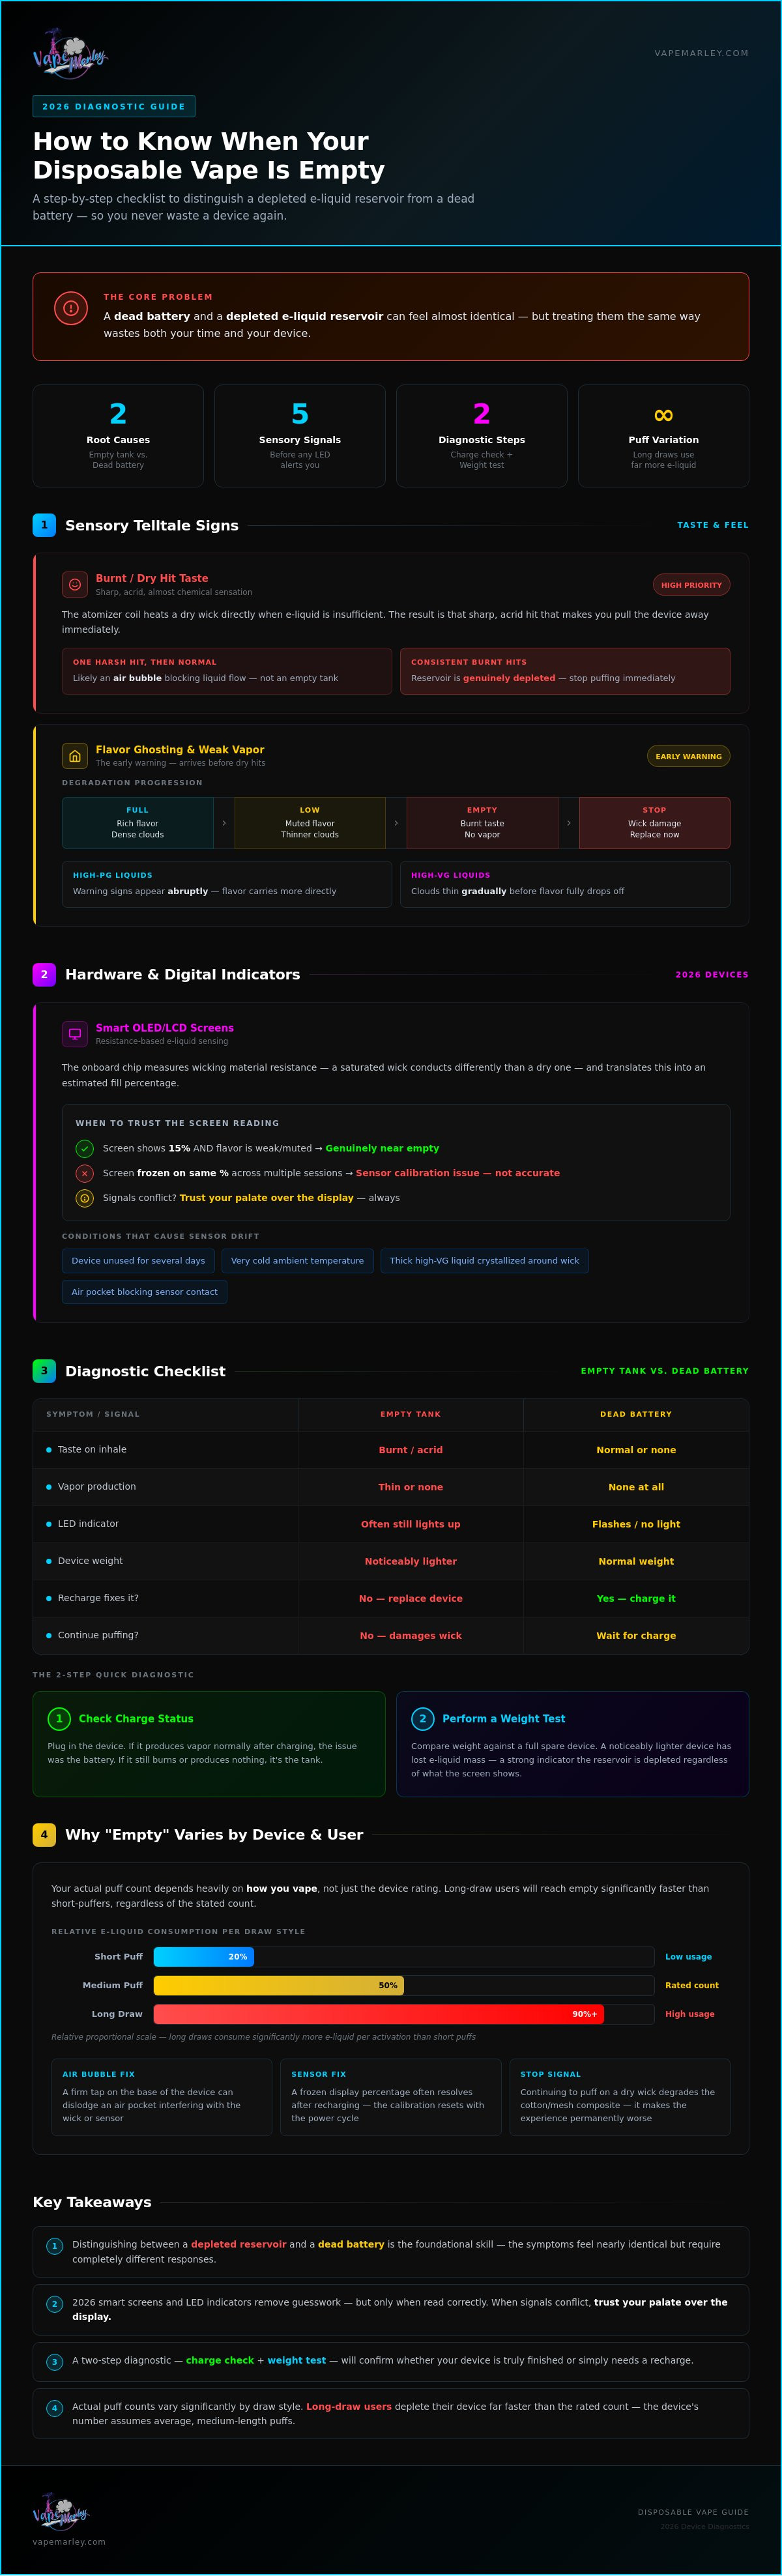
Task: Click the arrow between EMPTY and STOP stages
Action: click(x=569, y=823)
